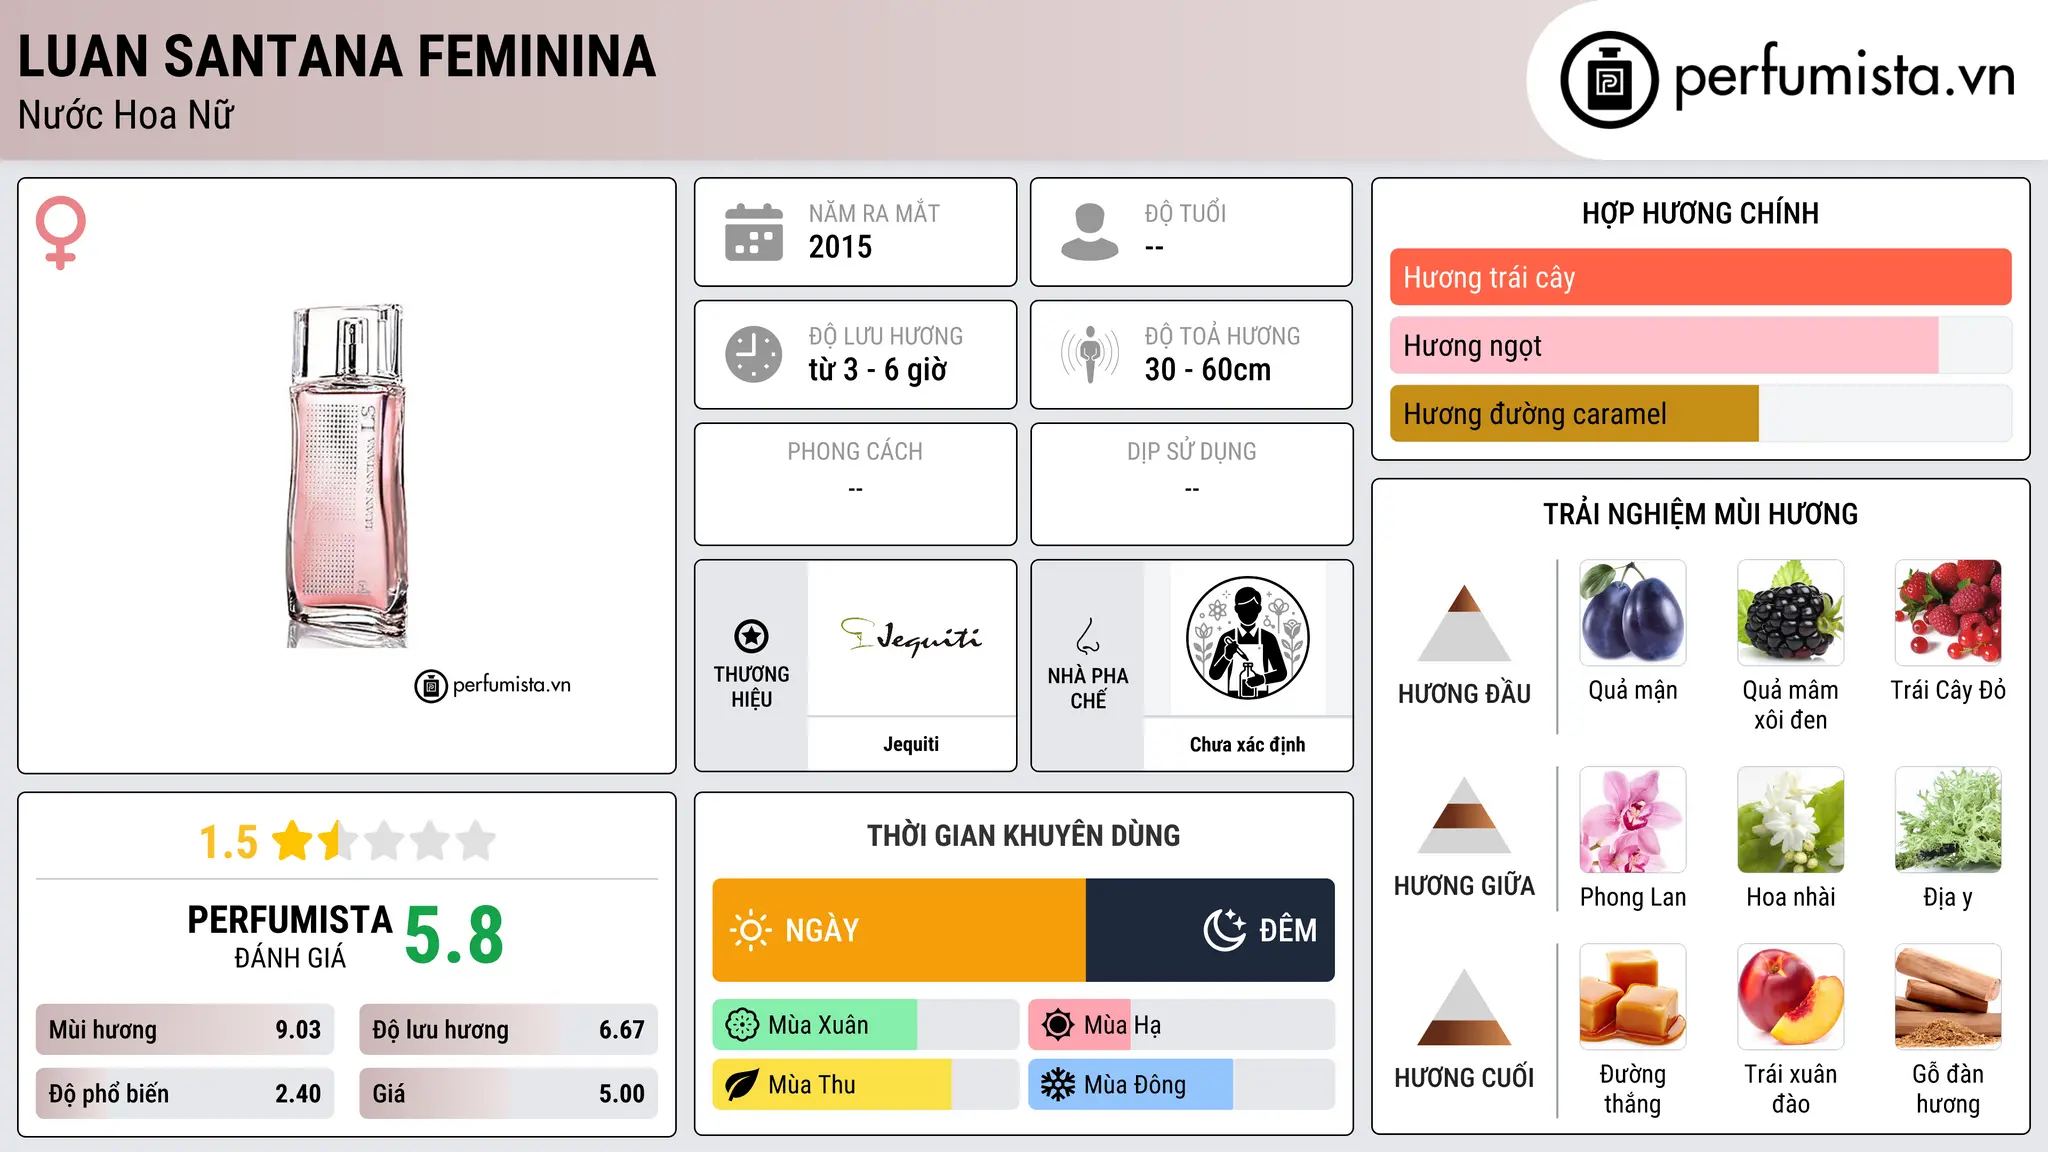Open the Trái xuân đào nectarine image
2048x1152 pixels.
pos(1790,997)
